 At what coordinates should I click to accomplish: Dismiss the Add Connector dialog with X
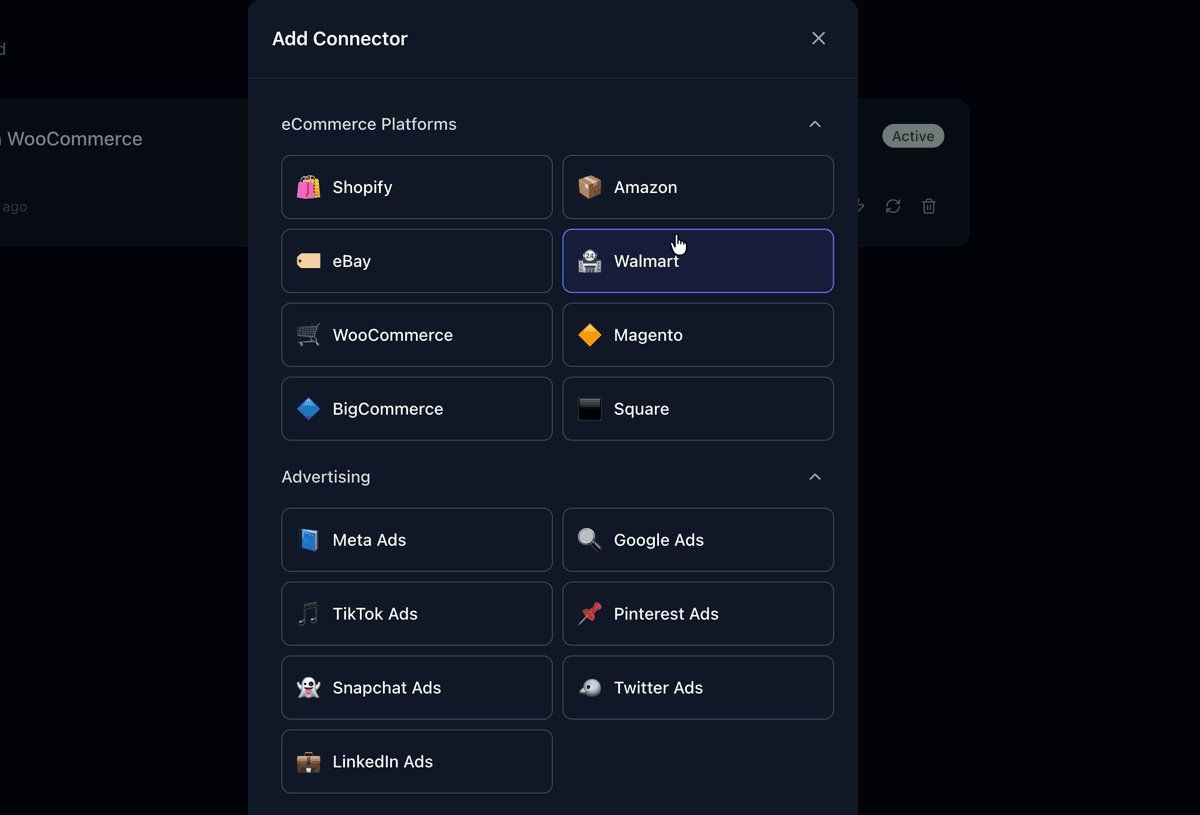(818, 38)
